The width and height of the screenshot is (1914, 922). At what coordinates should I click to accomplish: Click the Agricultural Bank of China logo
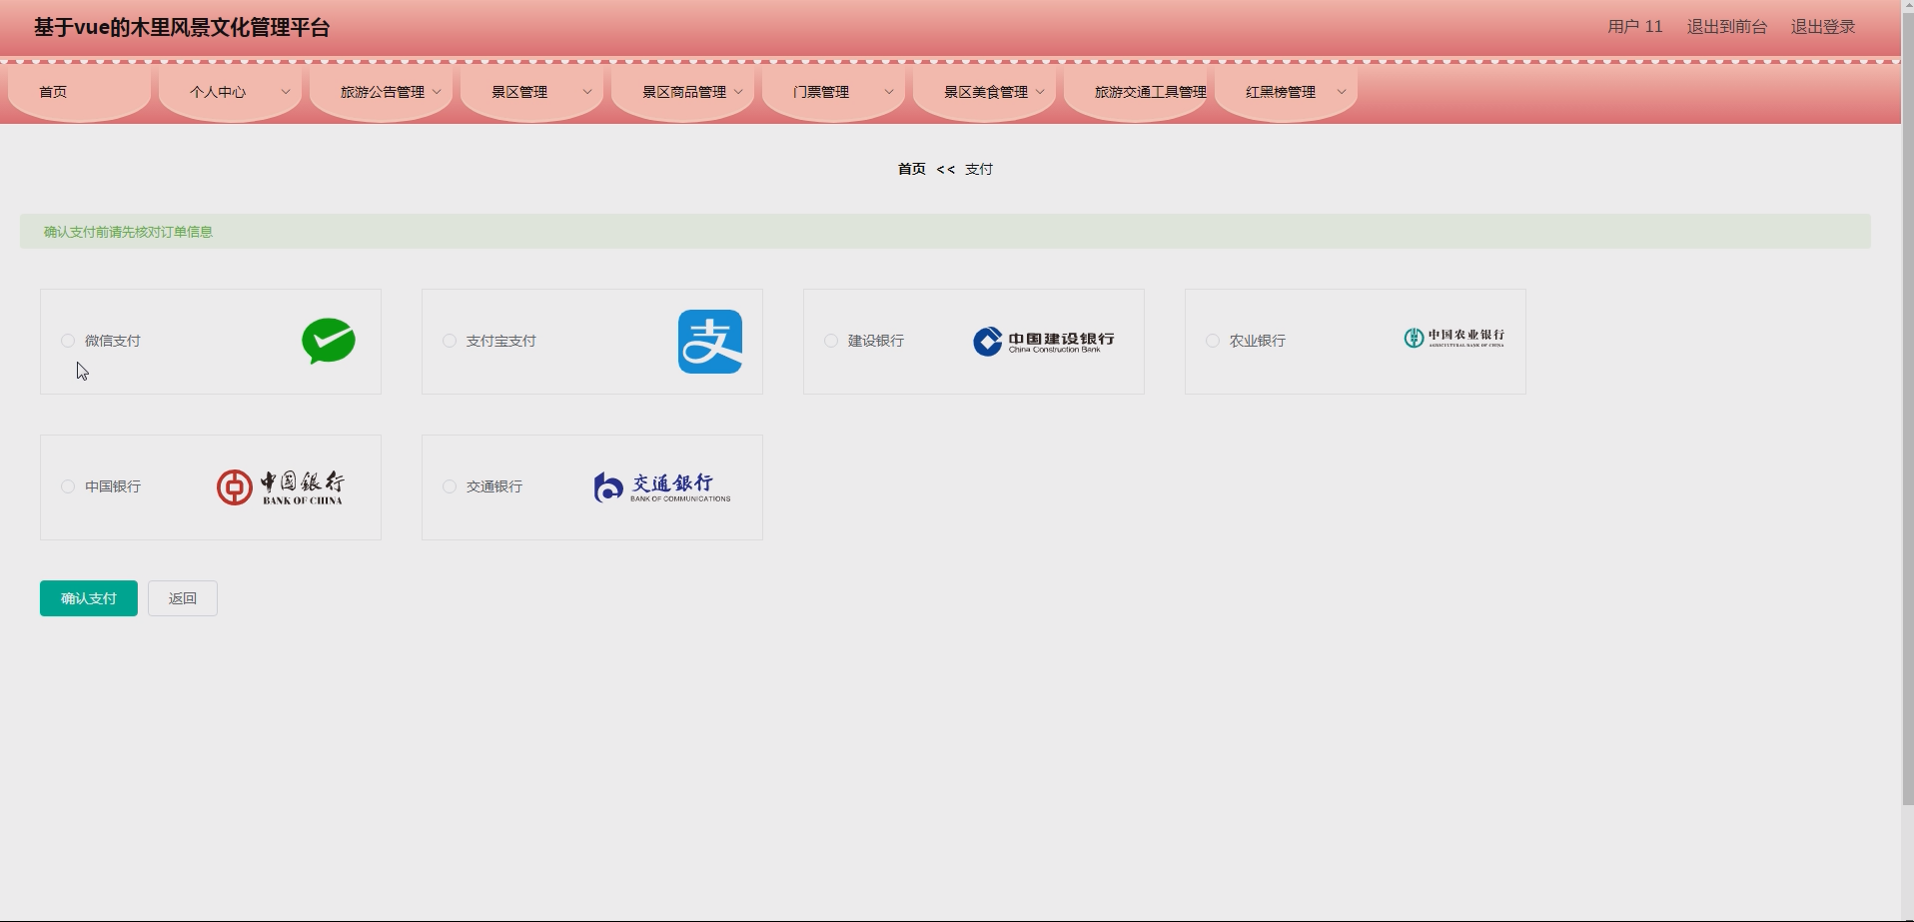1453,338
